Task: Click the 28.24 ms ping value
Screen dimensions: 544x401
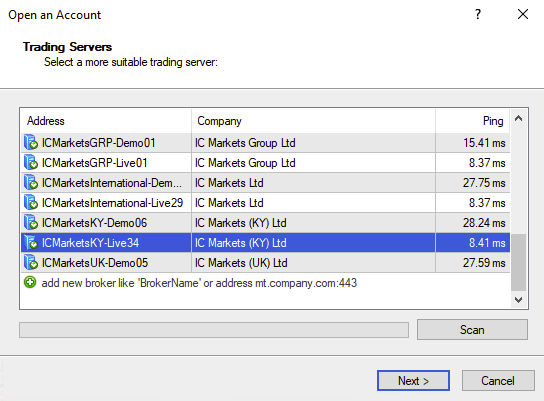Action: click(x=484, y=223)
